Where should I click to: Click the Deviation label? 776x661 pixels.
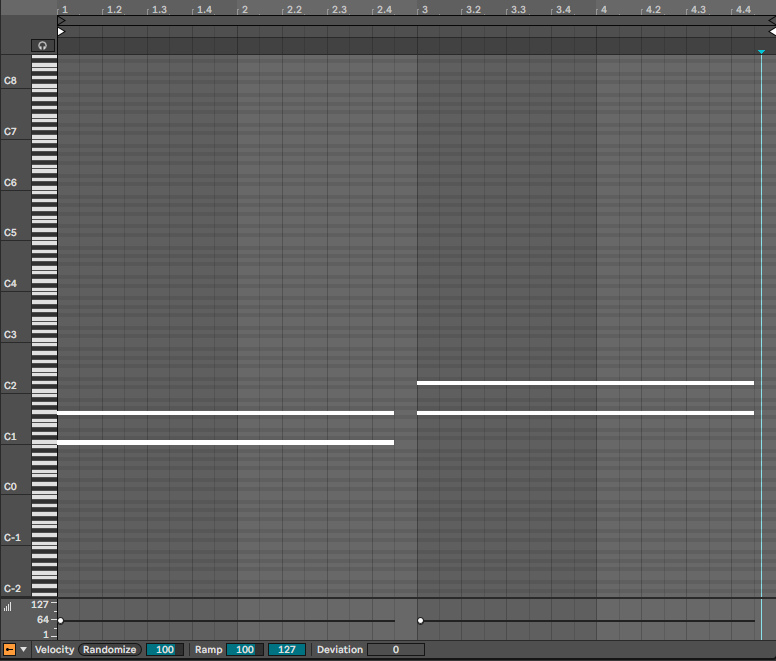coord(340,650)
